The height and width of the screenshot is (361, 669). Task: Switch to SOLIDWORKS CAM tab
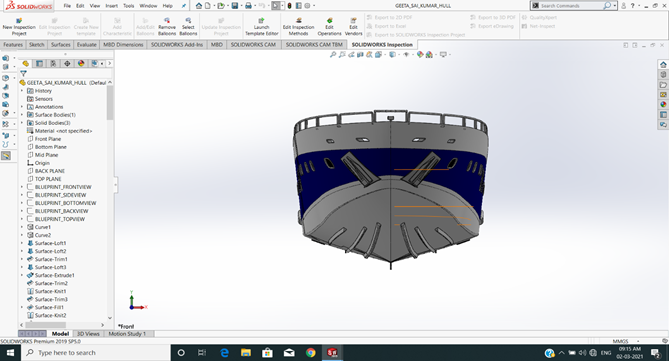(253, 44)
